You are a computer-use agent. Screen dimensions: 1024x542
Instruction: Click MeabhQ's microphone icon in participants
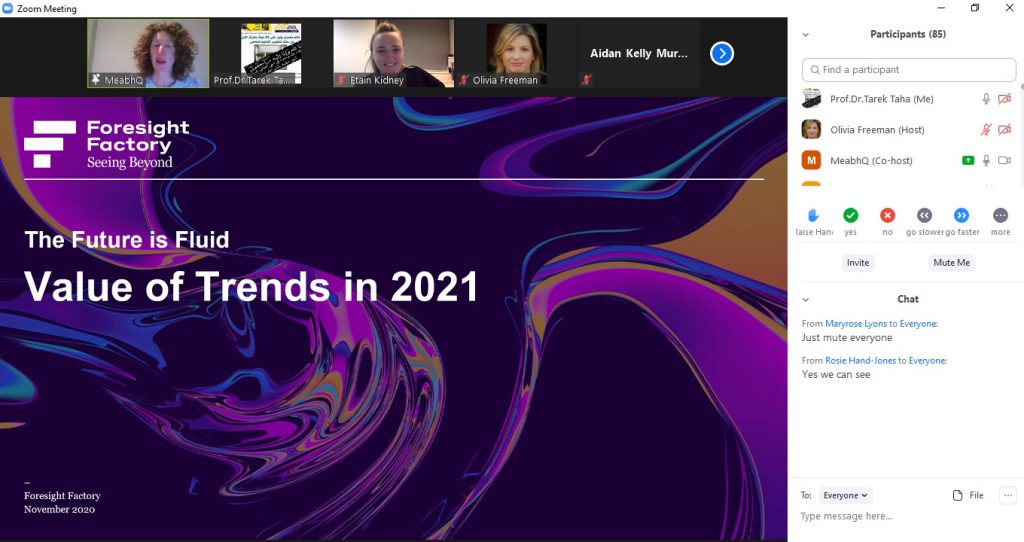tap(986, 160)
